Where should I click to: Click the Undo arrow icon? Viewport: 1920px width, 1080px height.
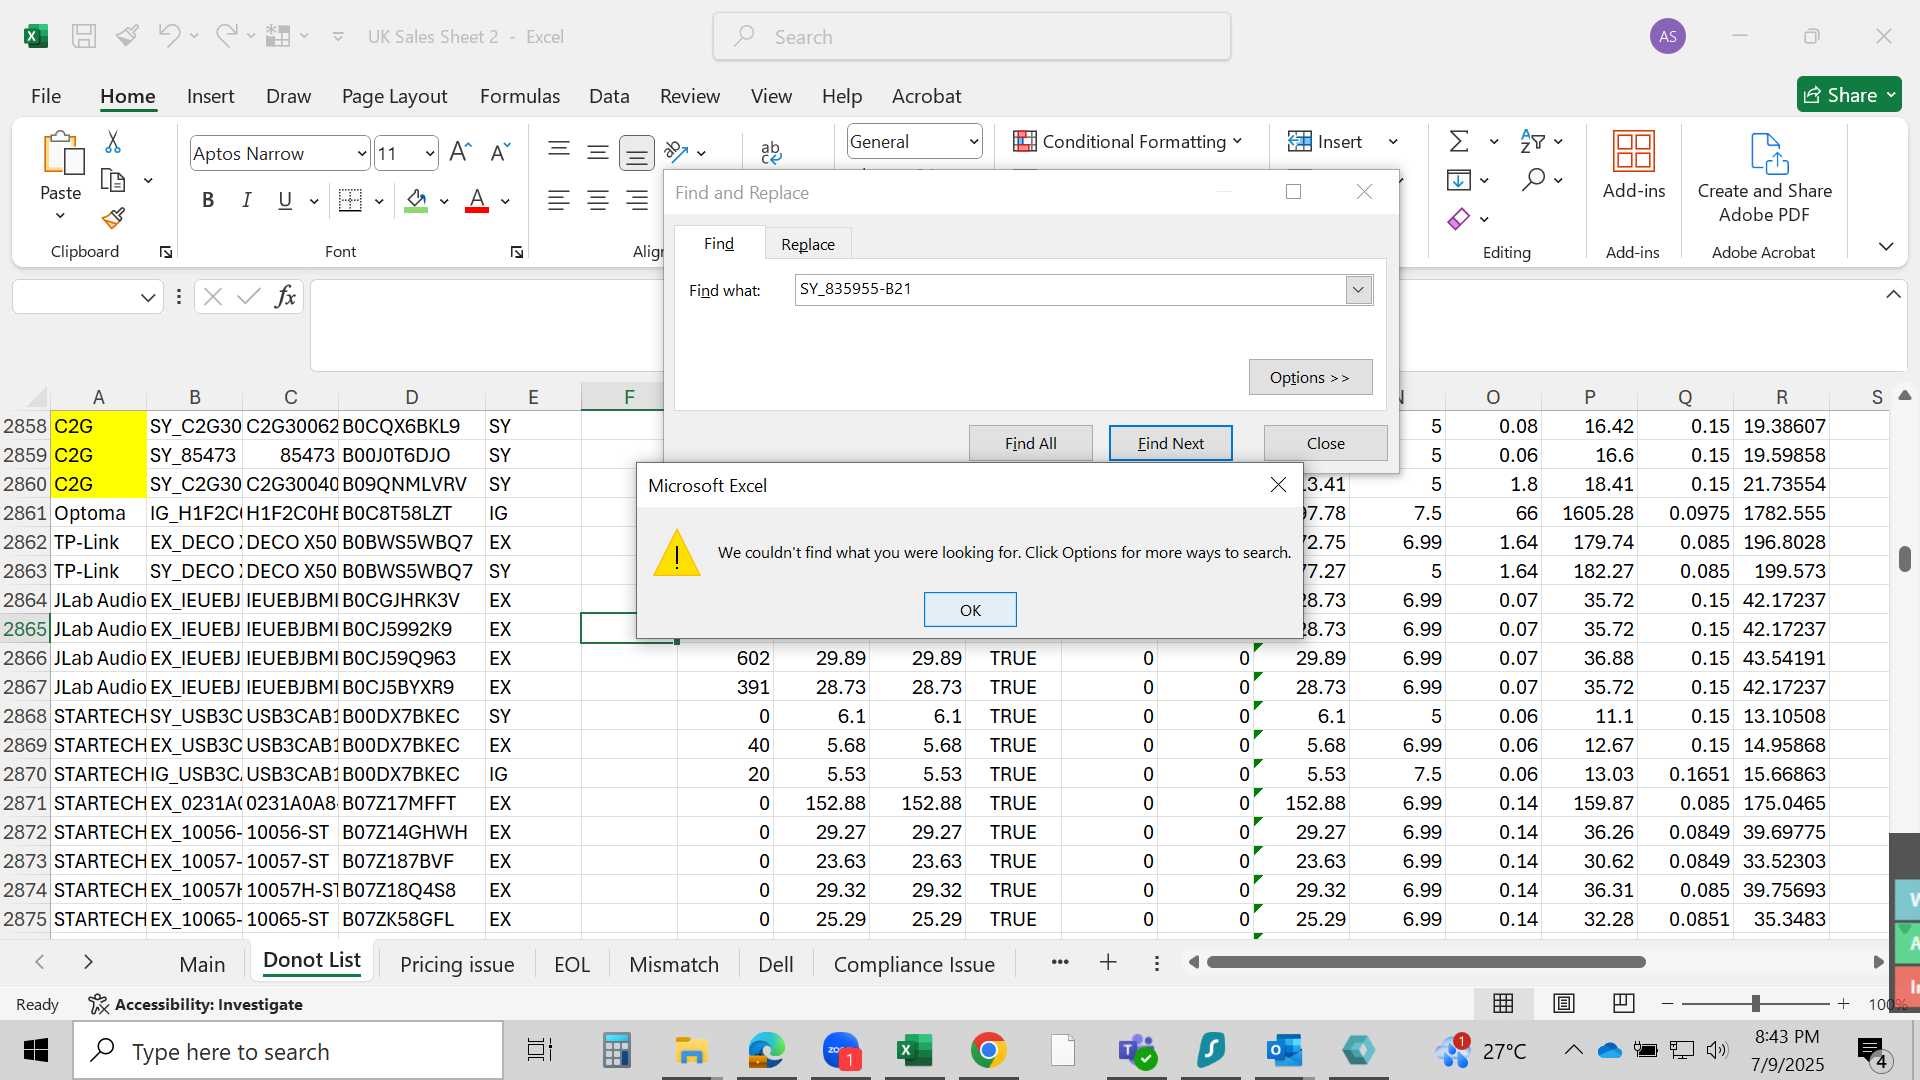click(168, 36)
